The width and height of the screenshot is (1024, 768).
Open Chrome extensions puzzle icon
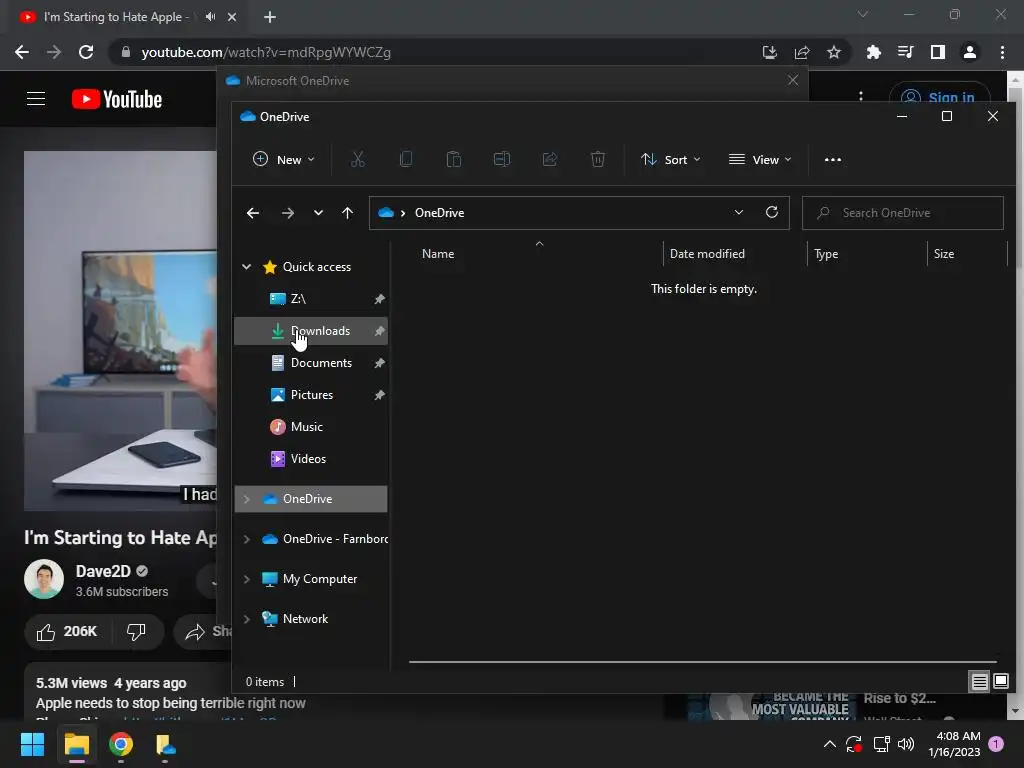click(x=873, y=52)
